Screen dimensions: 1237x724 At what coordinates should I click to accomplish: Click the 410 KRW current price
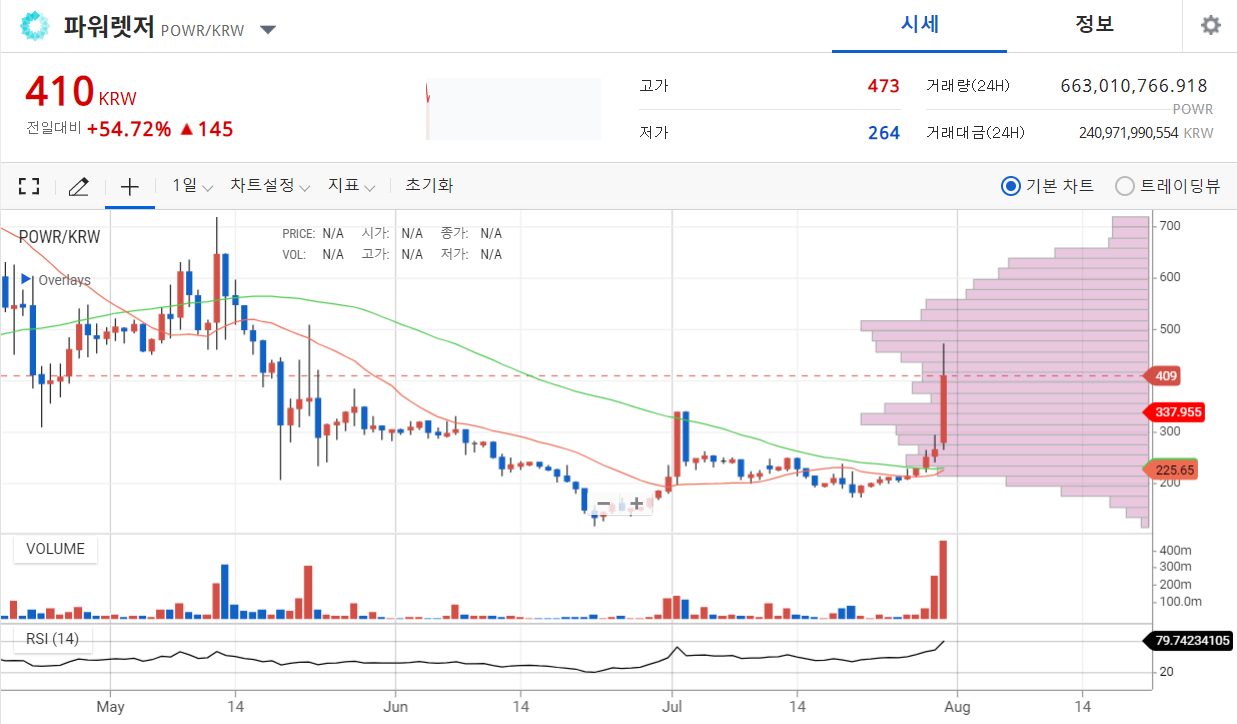click(x=80, y=92)
